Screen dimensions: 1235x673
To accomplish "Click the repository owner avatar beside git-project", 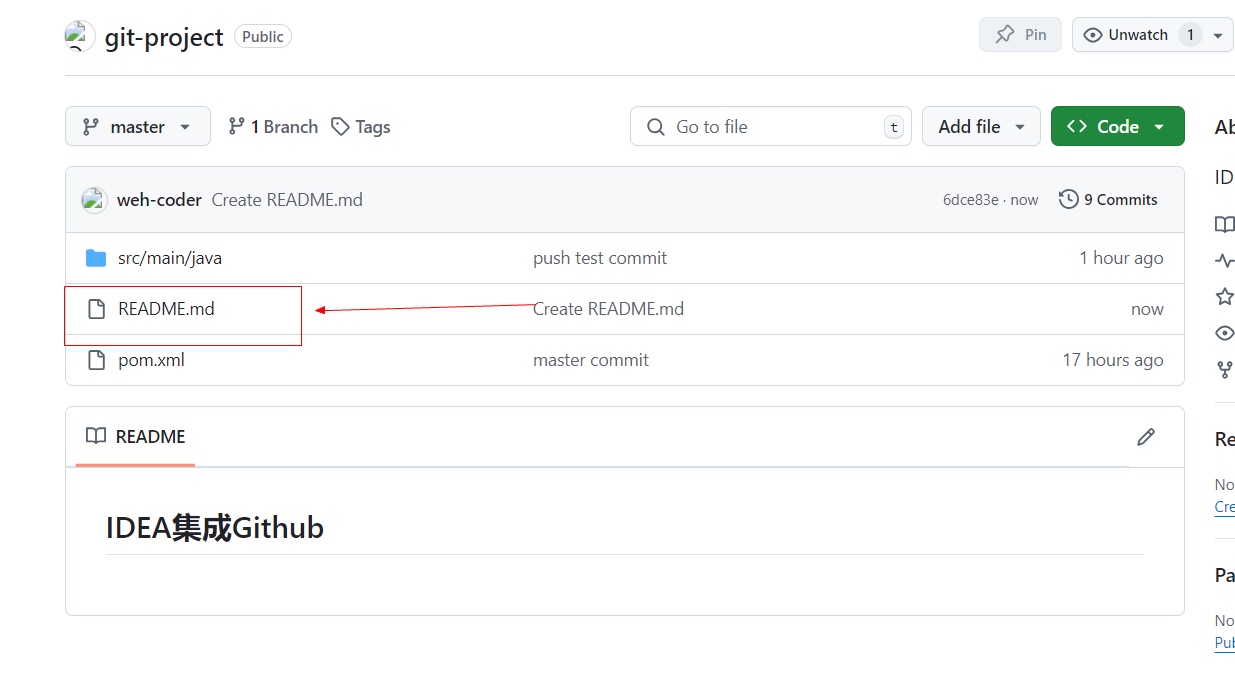I will 80,36.
